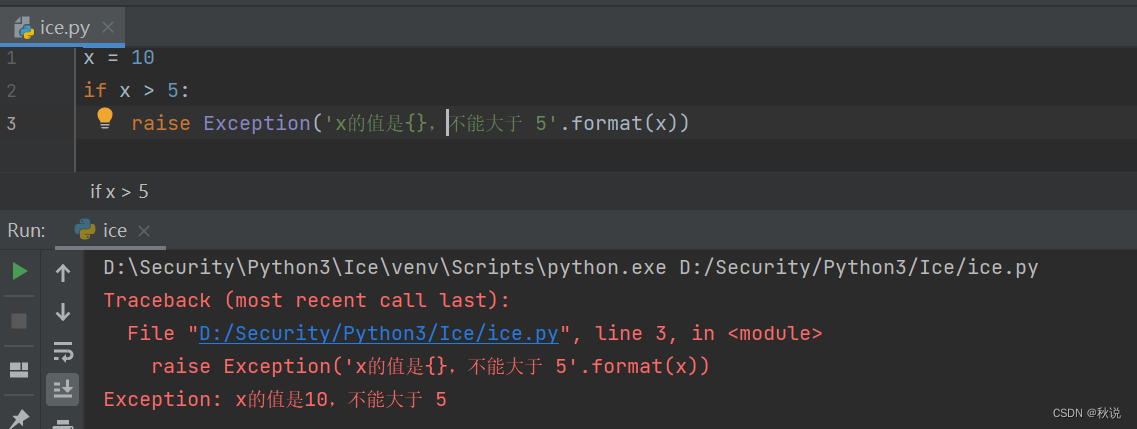Close the ice.py editor tab
Viewport: 1137px width, 429px height.
tap(107, 28)
